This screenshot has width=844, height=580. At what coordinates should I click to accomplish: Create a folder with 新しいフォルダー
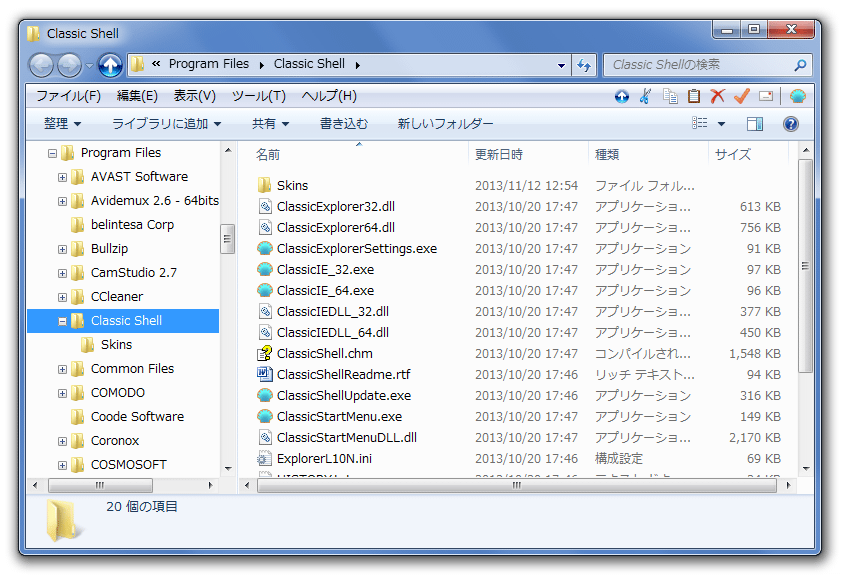pos(445,124)
